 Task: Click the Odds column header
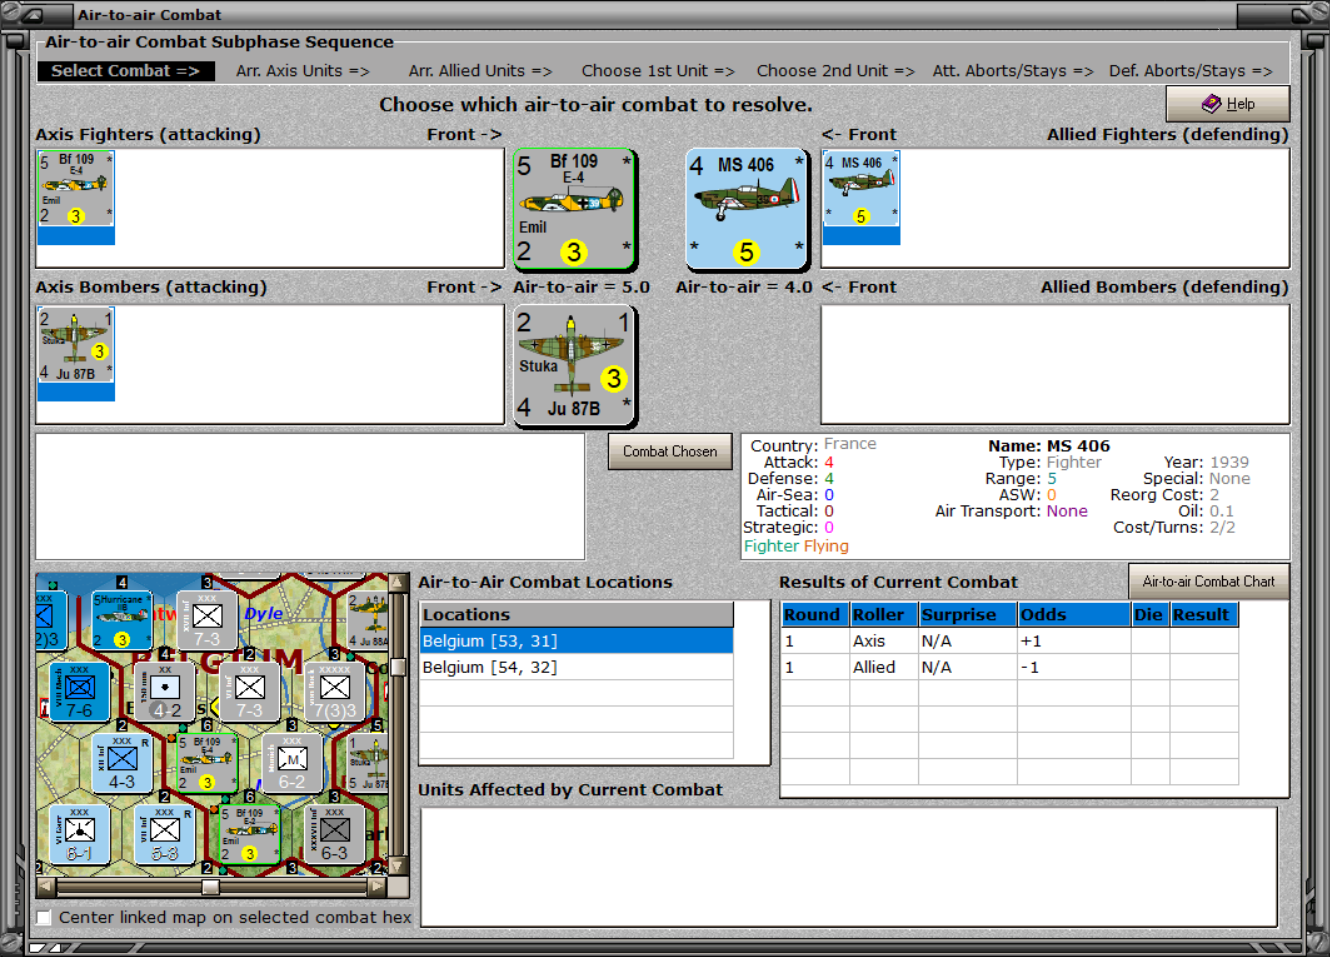(1074, 615)
